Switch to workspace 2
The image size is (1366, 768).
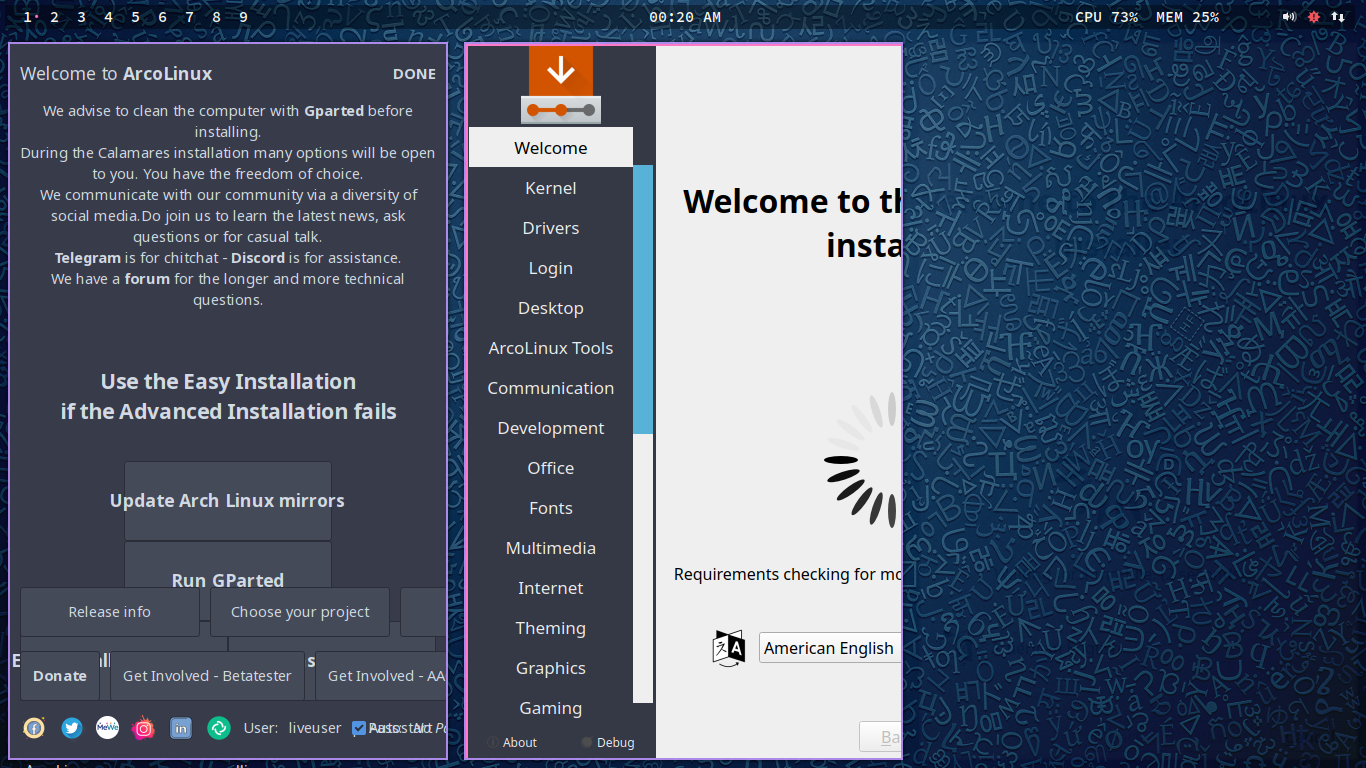[x=54, y=17]
